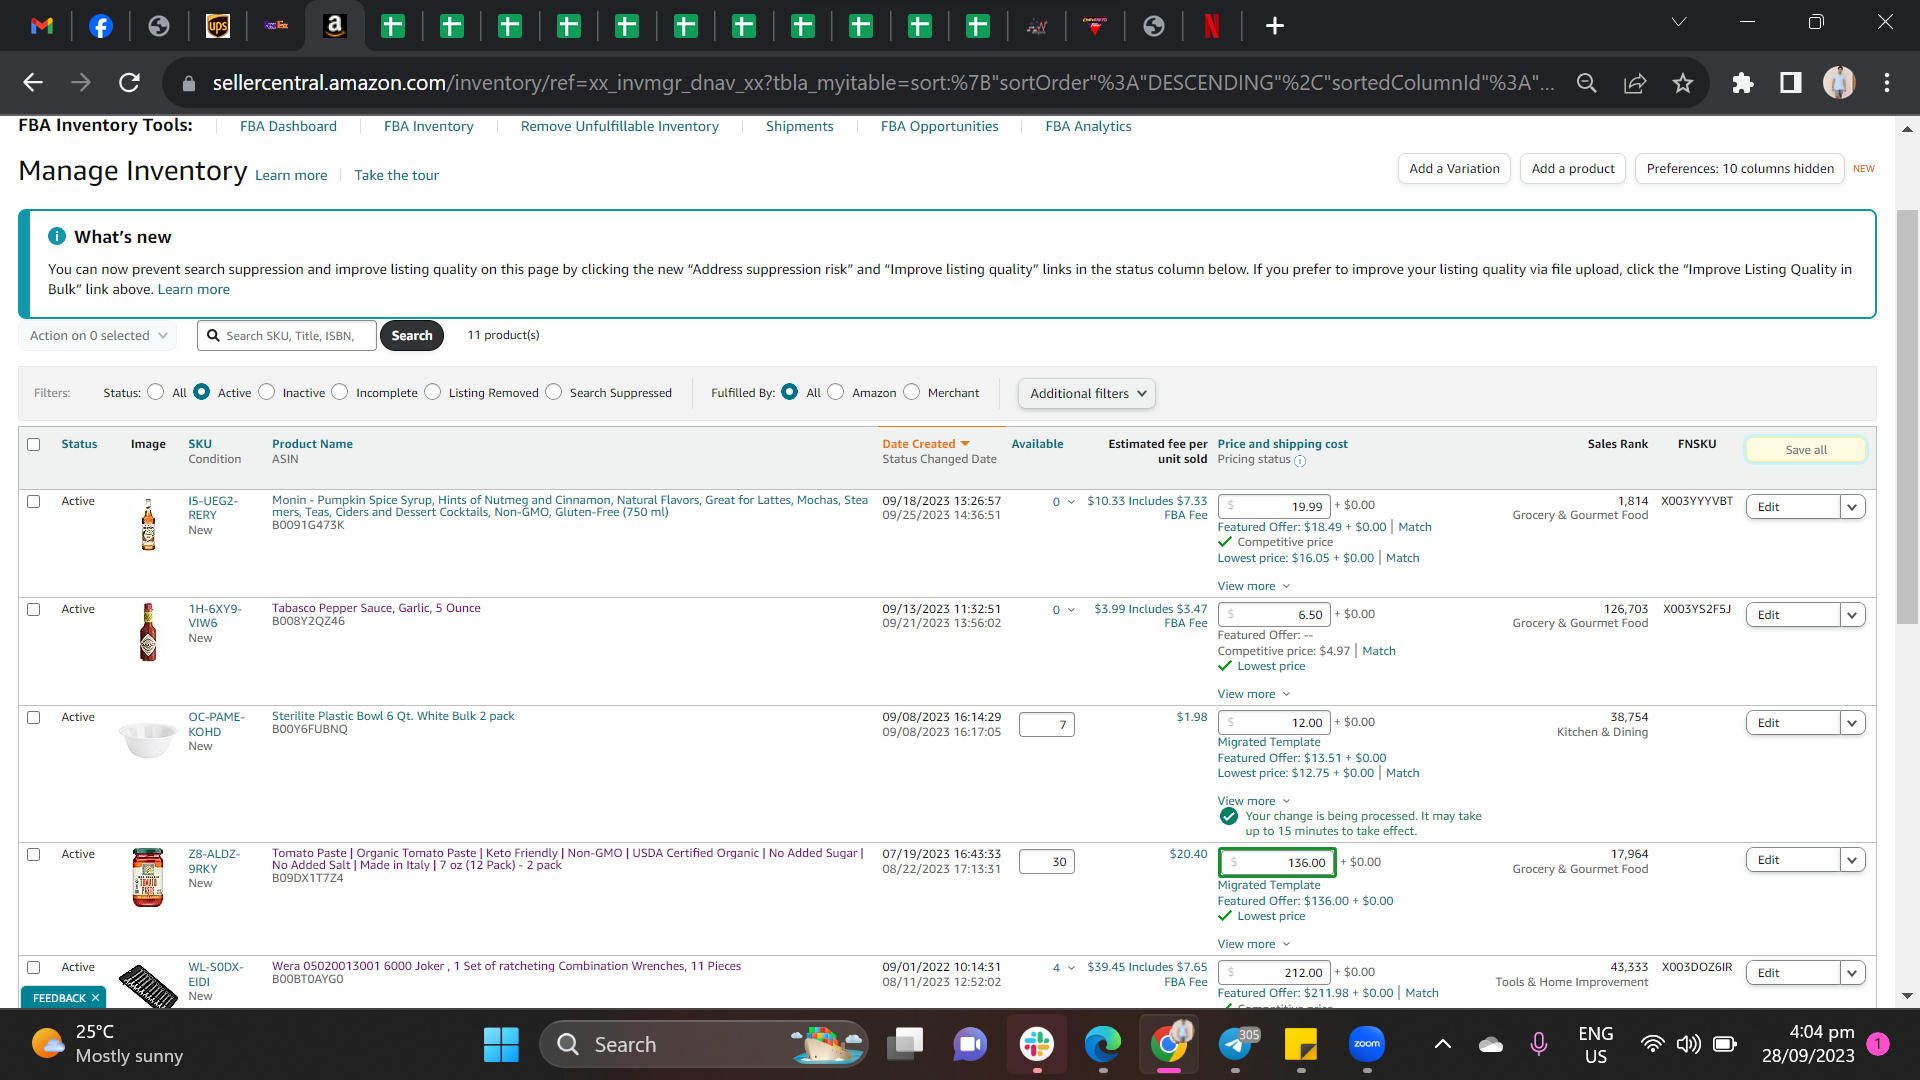Tick the select-all products checkbox
The width and height of the screenshot is (1920, 1080).
(x=34, y=444)
